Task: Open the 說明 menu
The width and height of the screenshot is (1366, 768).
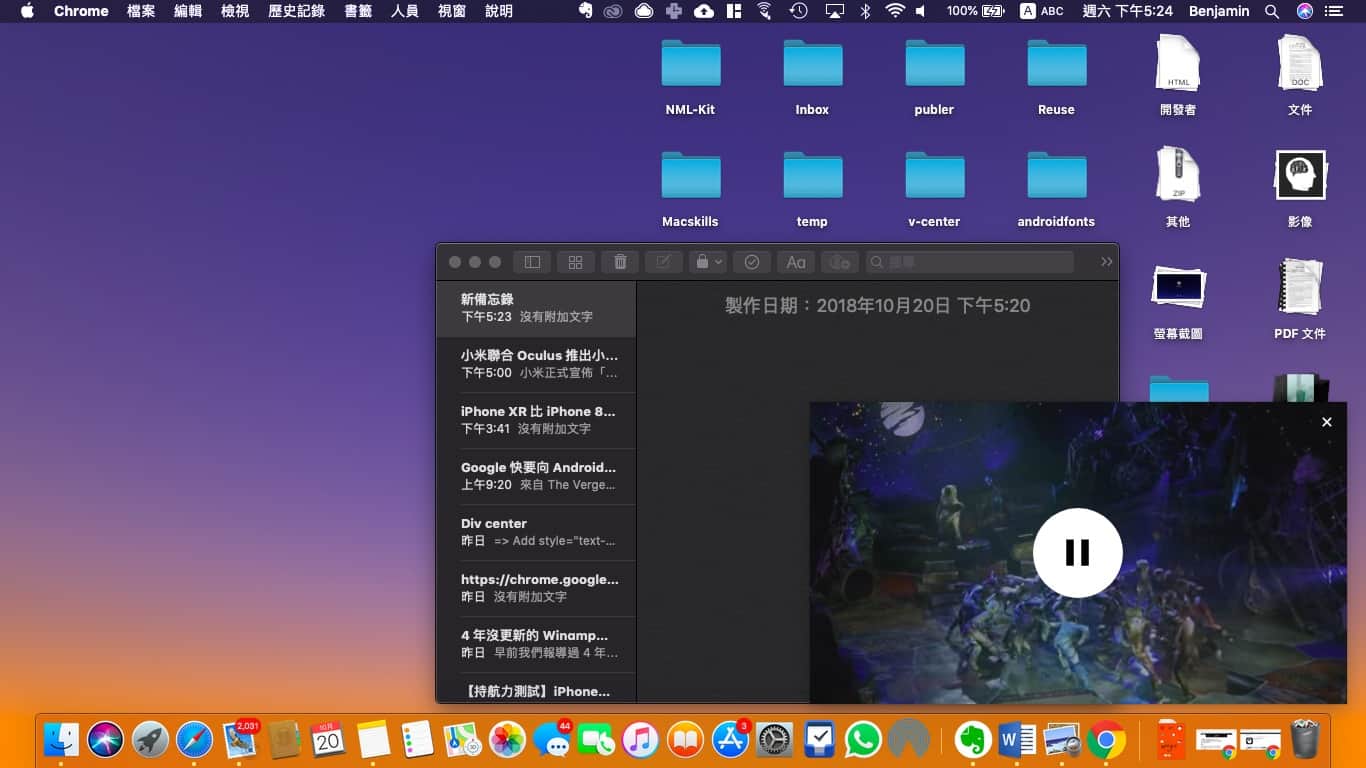Action: [499, 11]
